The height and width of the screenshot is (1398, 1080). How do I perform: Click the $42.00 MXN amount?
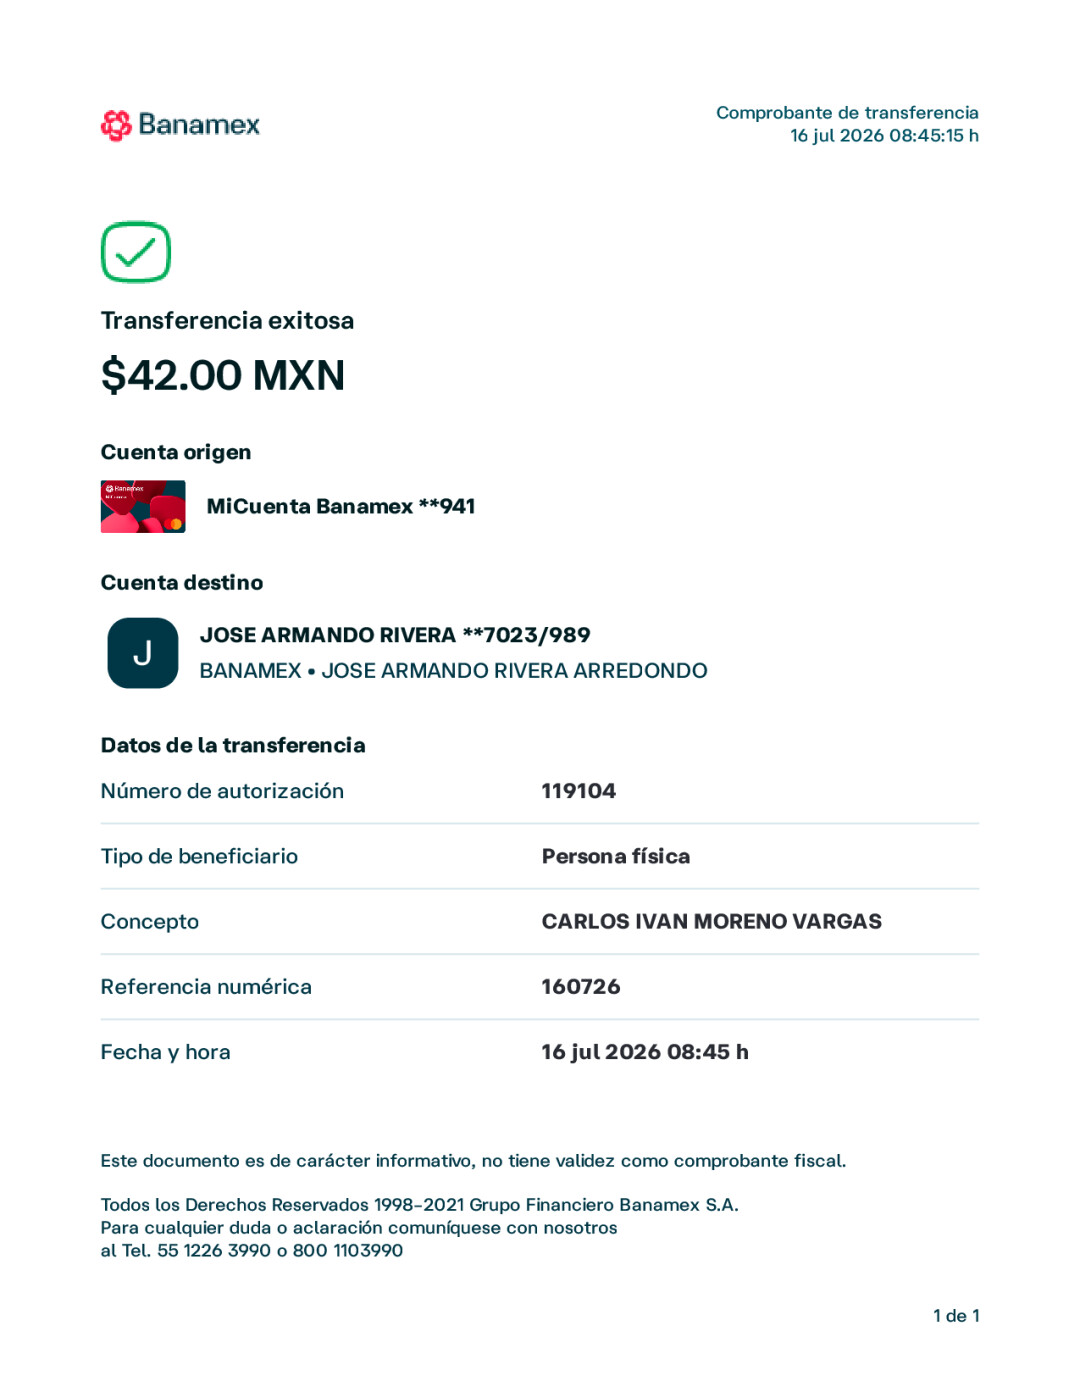pos(223,376)
